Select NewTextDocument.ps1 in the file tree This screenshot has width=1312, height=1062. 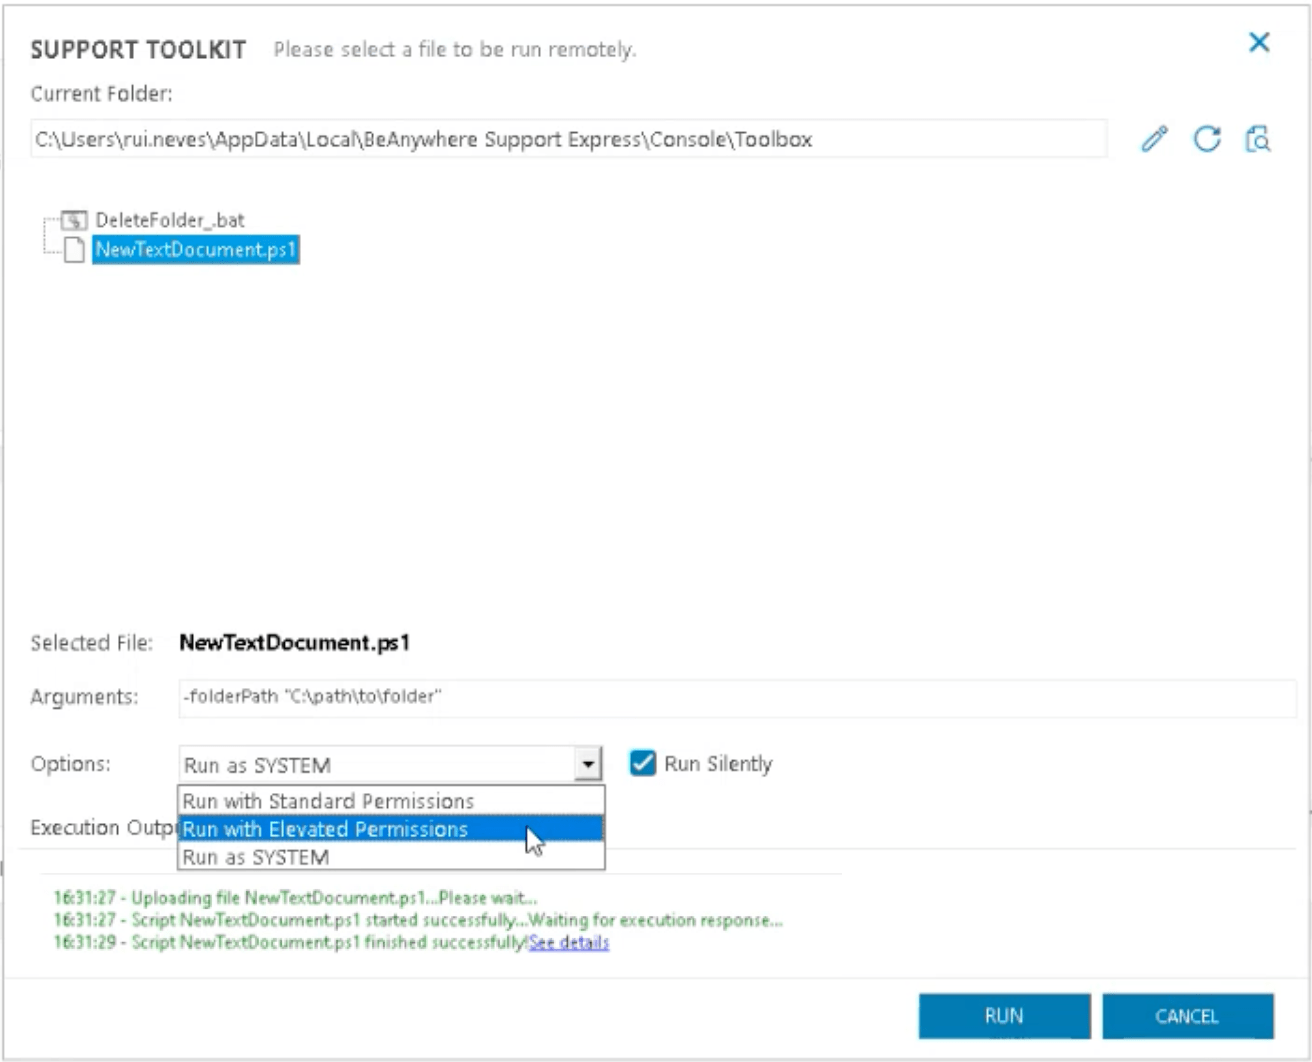coord(196,250)
